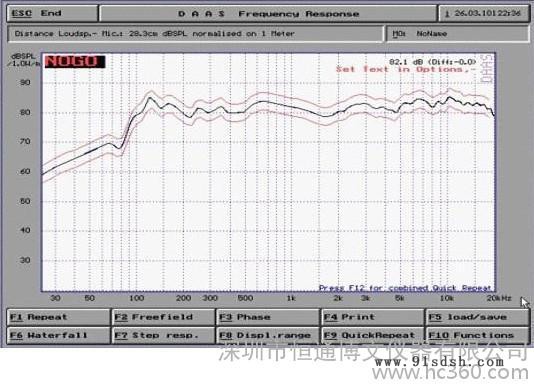Show F7 Step response
Screen dimensions: 534x384
163,335
